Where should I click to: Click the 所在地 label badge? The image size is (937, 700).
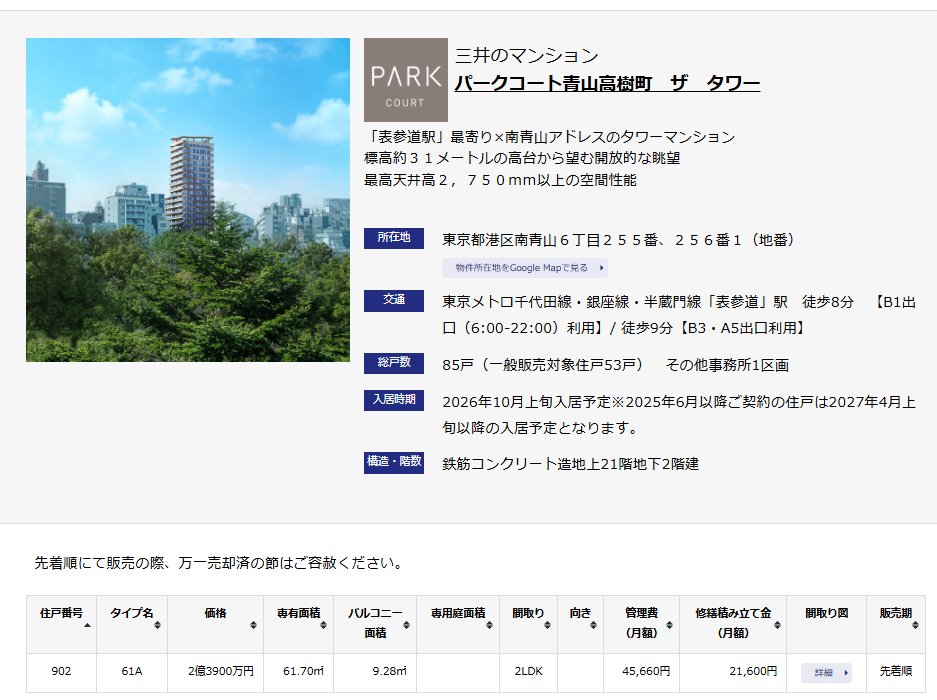pos(394,238)
